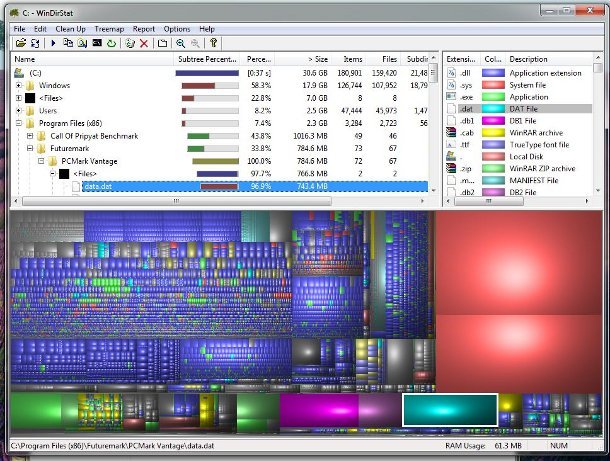Click the data.dat file icon
The height and width of the screenshot is (461, 610).
click(x=76, y=186)
